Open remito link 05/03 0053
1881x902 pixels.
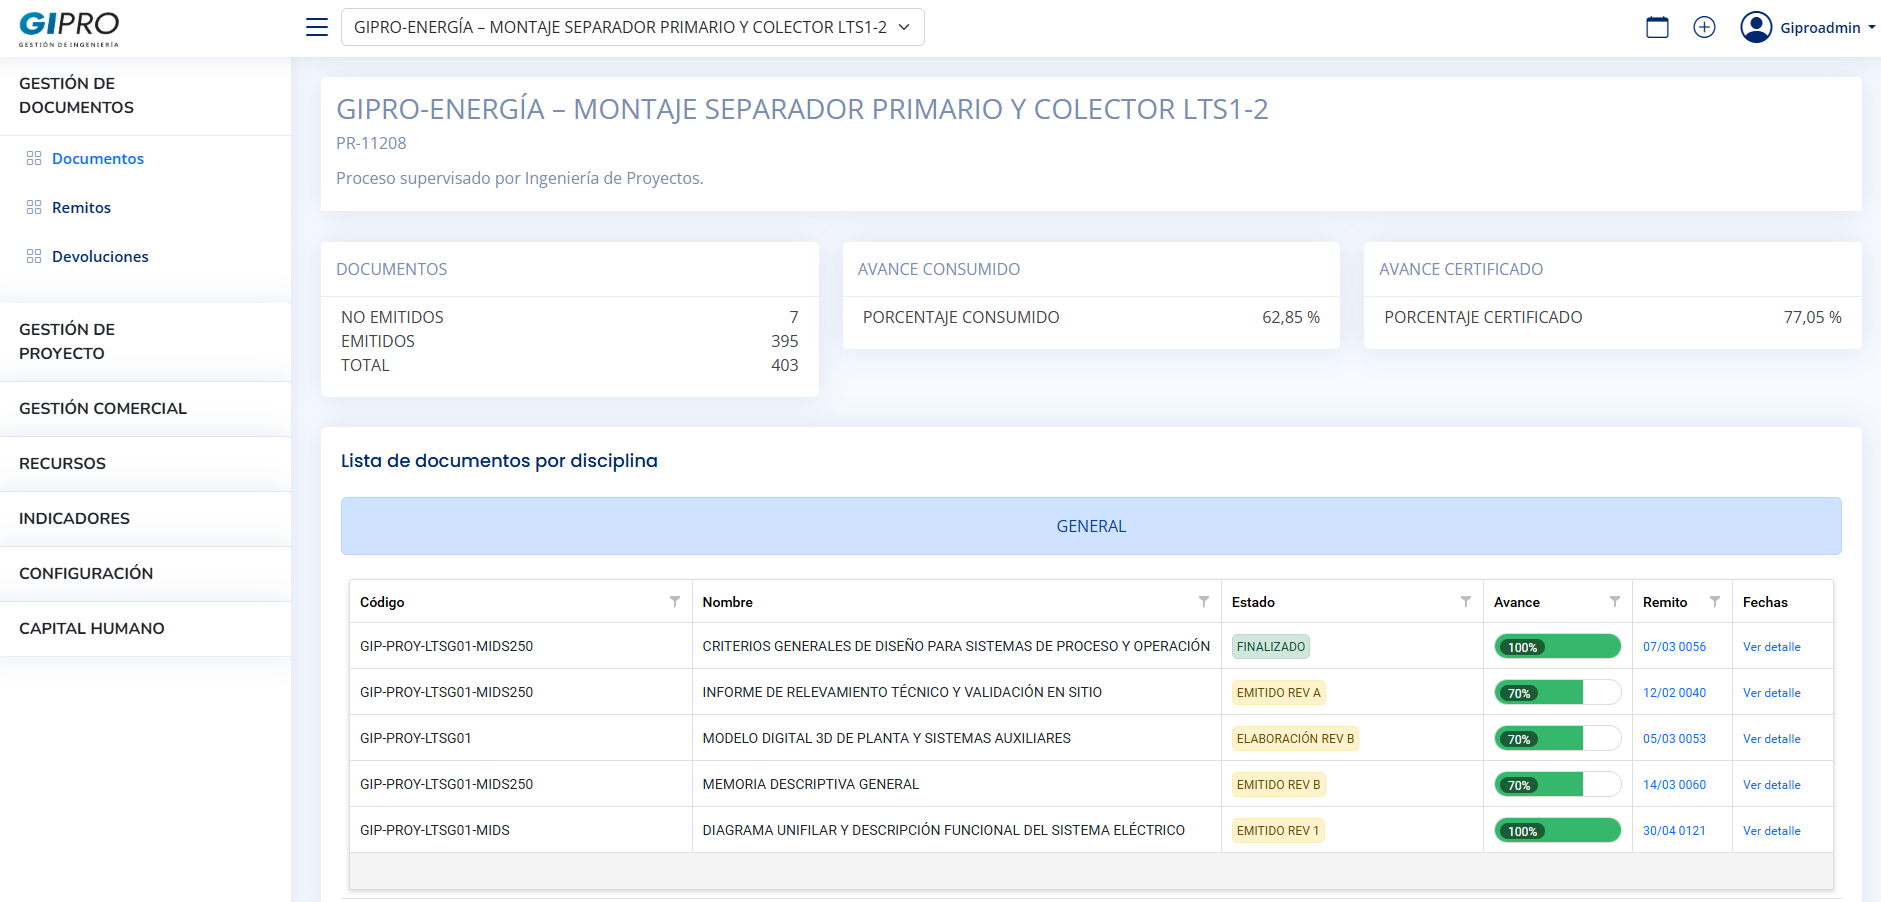click(x=1674, y=738)
